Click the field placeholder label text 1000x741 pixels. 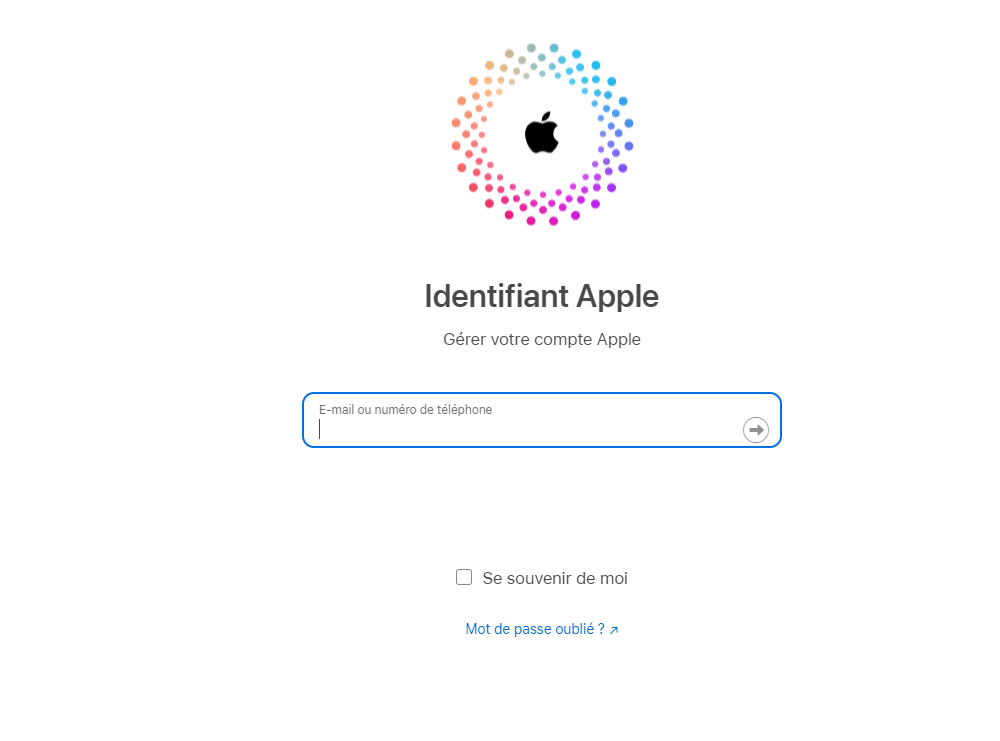(404, 409)
